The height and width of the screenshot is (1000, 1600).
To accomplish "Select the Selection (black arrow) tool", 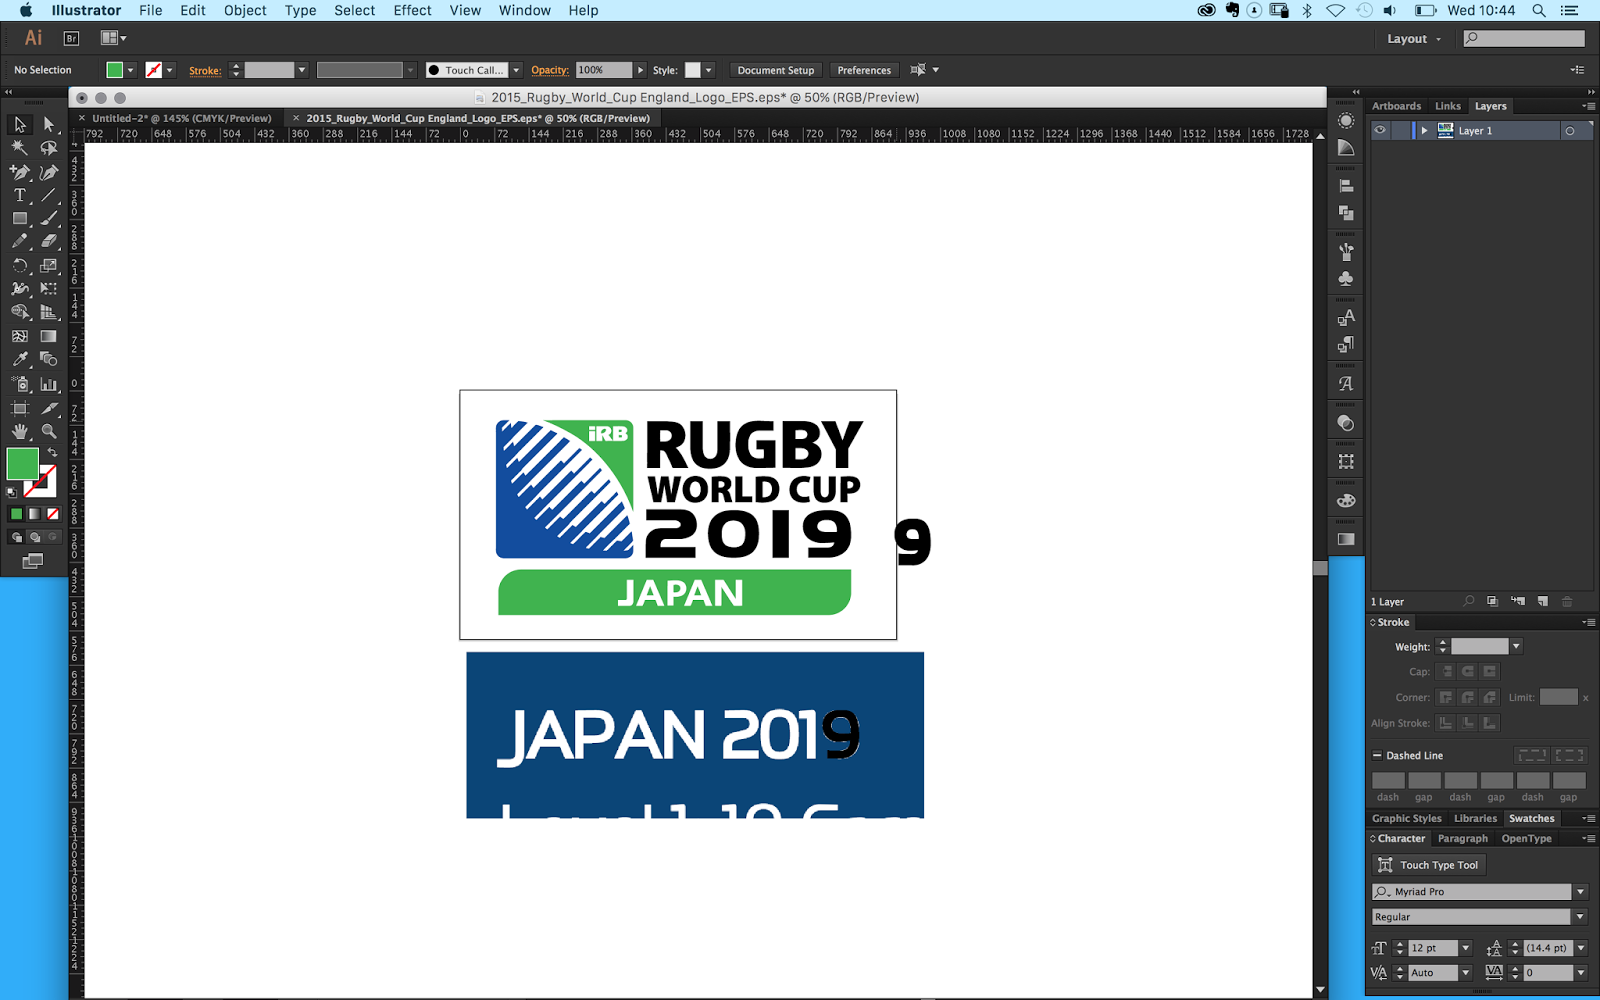I will coord(19,125).
